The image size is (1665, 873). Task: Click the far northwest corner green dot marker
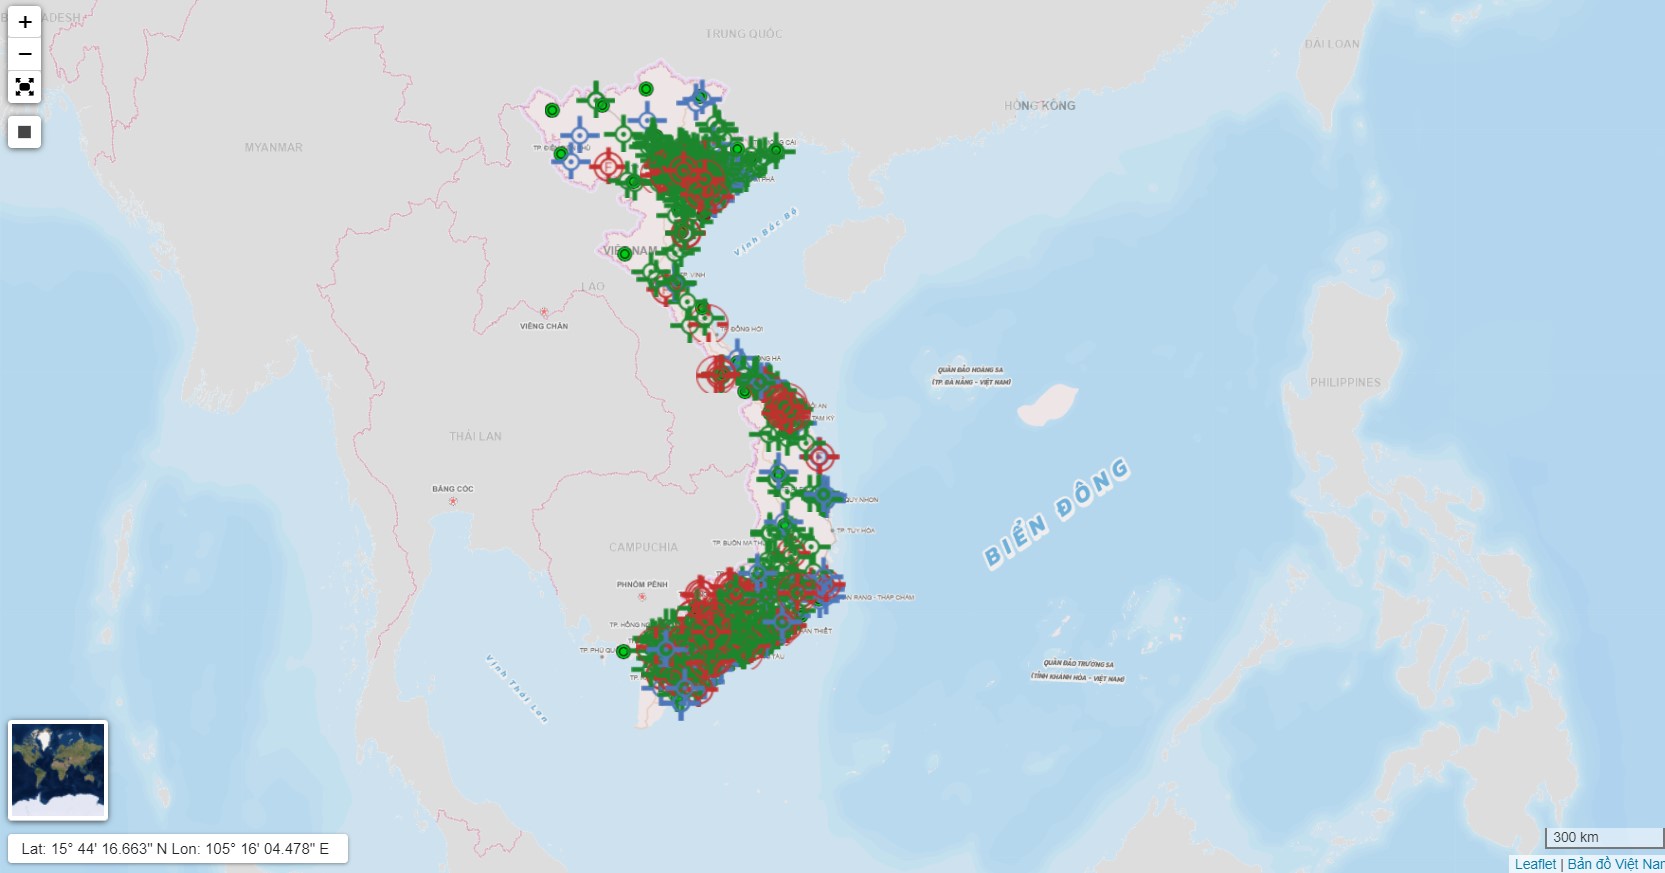tap(552, 110)
